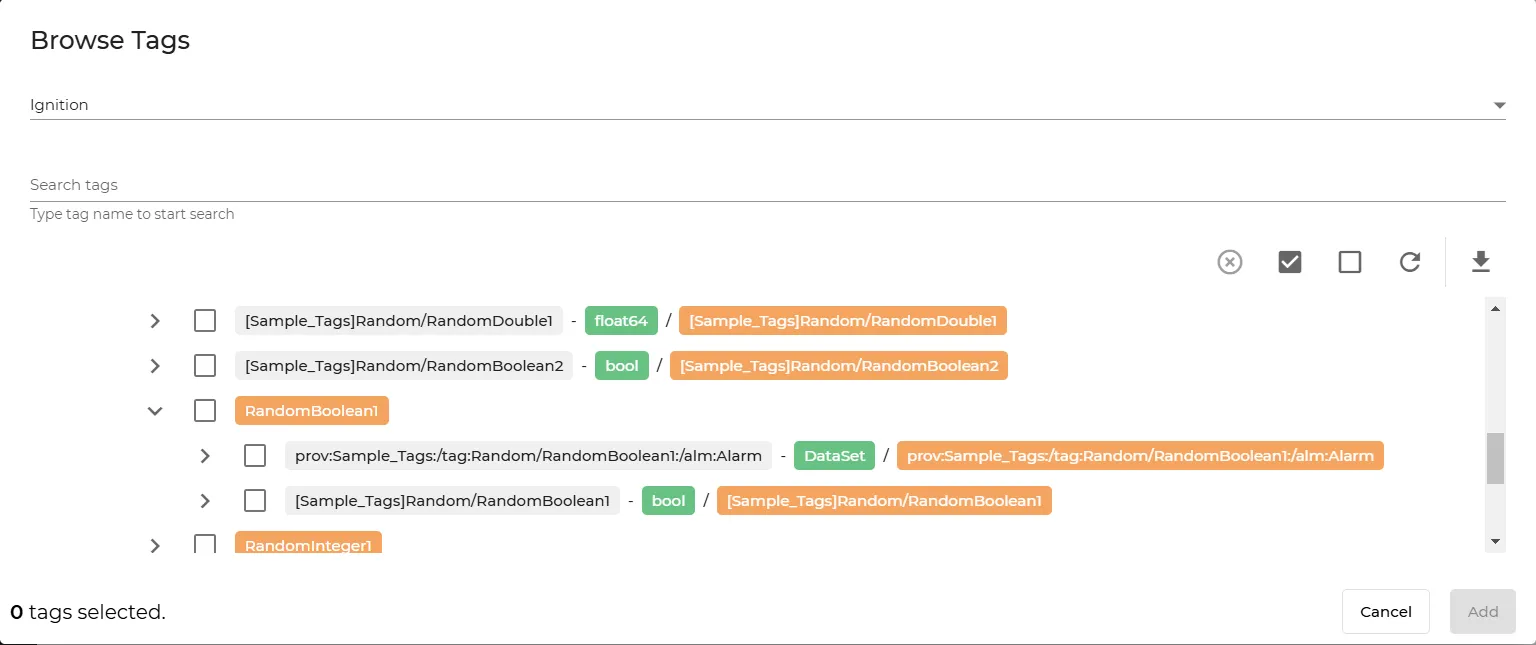
Task: Click the gray [Sample_Tags]Random/RandomBoolean2 label
Action: pos(404,366)
